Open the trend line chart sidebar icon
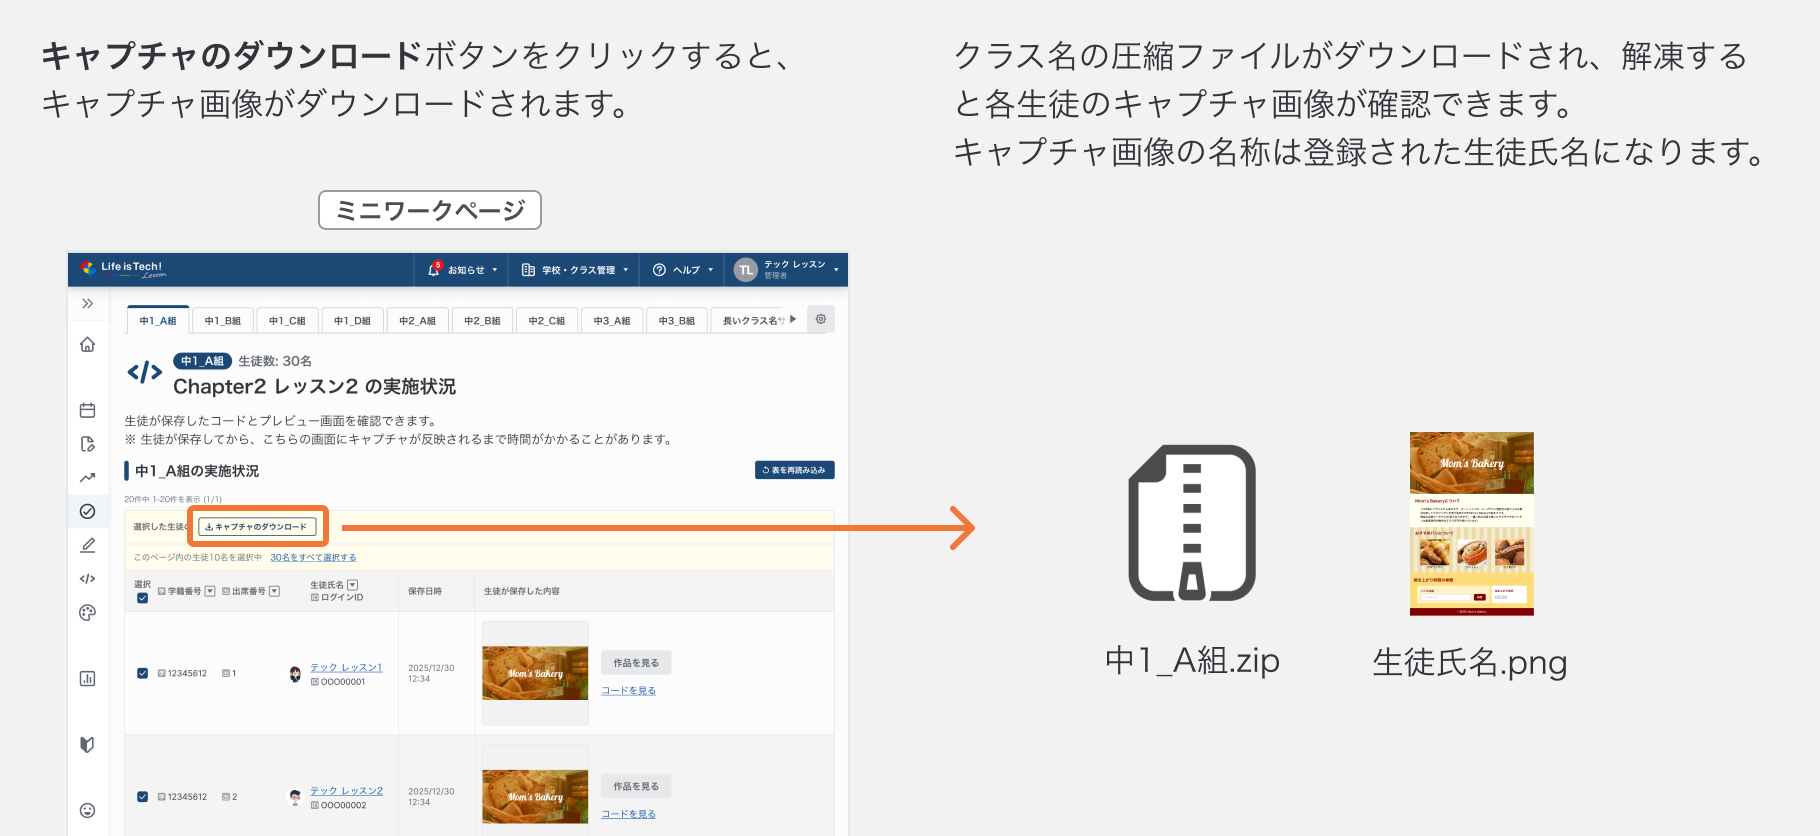Image resolution: width=1820 pixels, height=836 pixels. [88, 478]
